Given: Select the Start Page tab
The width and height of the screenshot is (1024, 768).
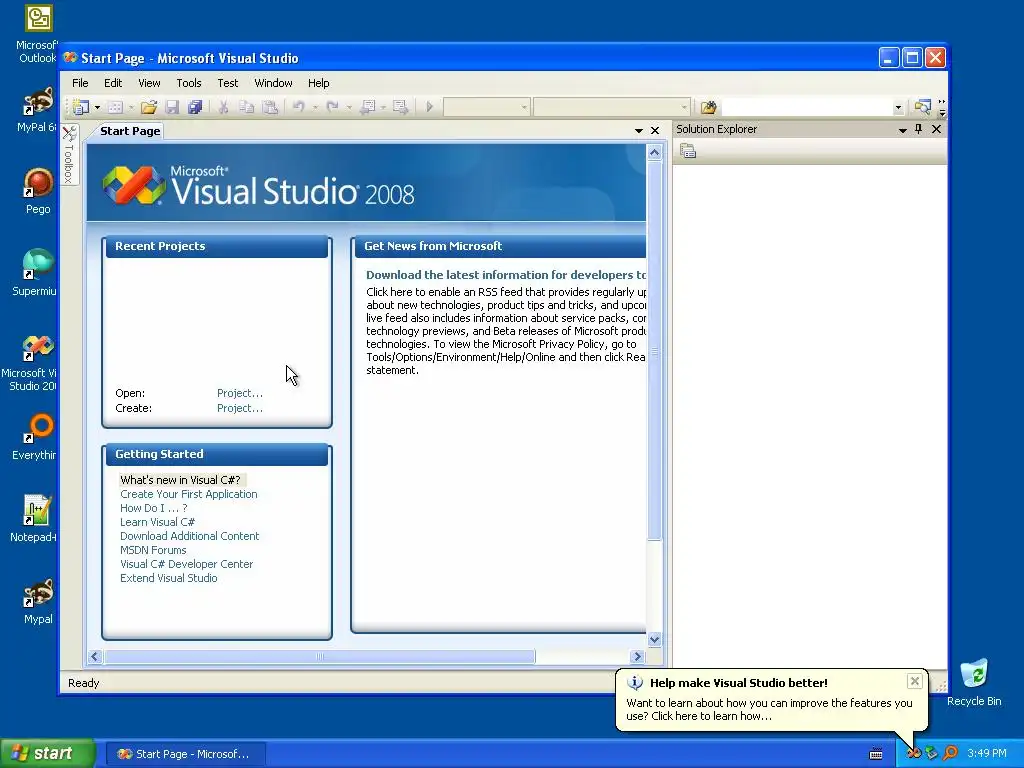Looking at the screenshot, I should click(130, 131).
